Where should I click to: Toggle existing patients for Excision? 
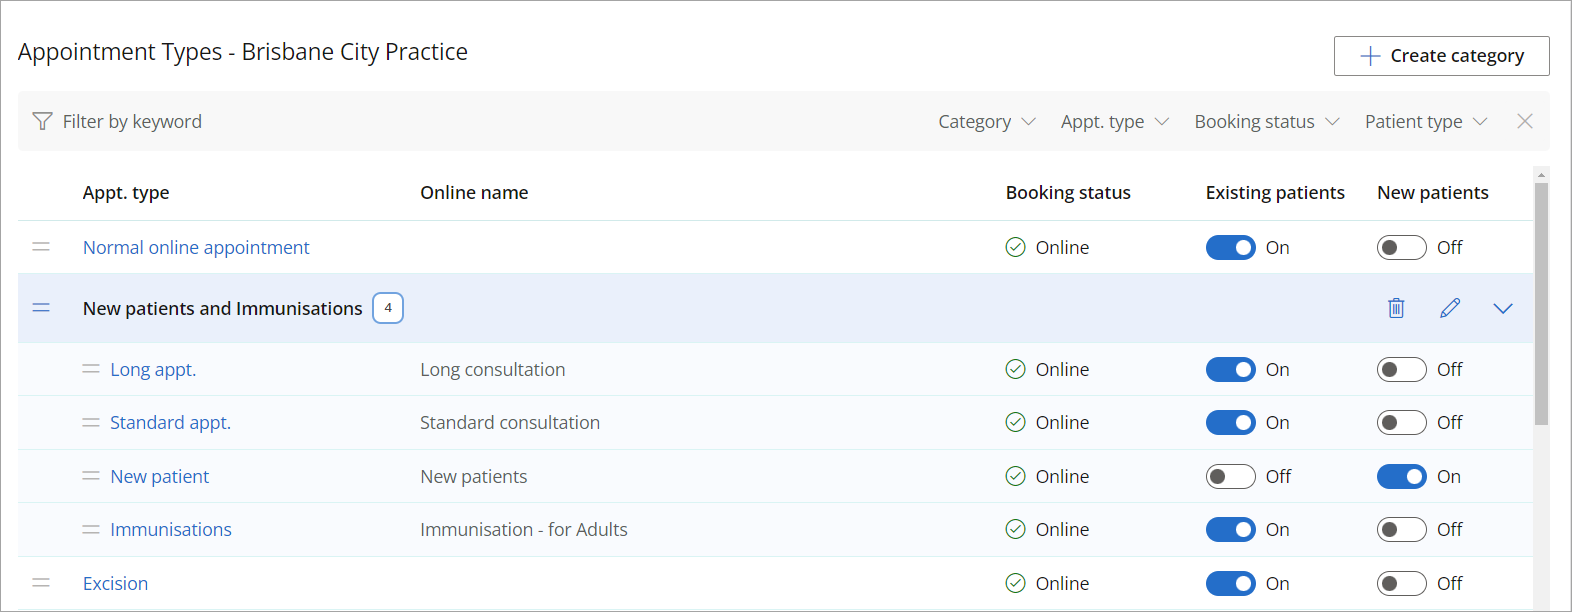(1230, 583)
